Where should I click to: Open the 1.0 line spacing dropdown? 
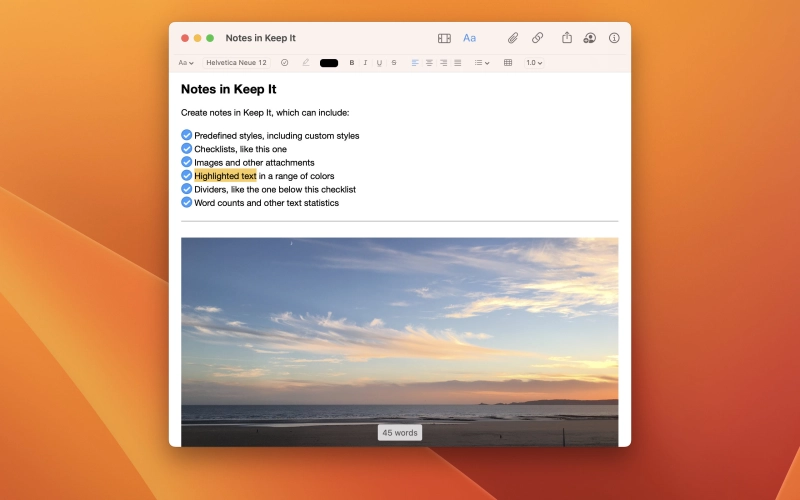534,63
